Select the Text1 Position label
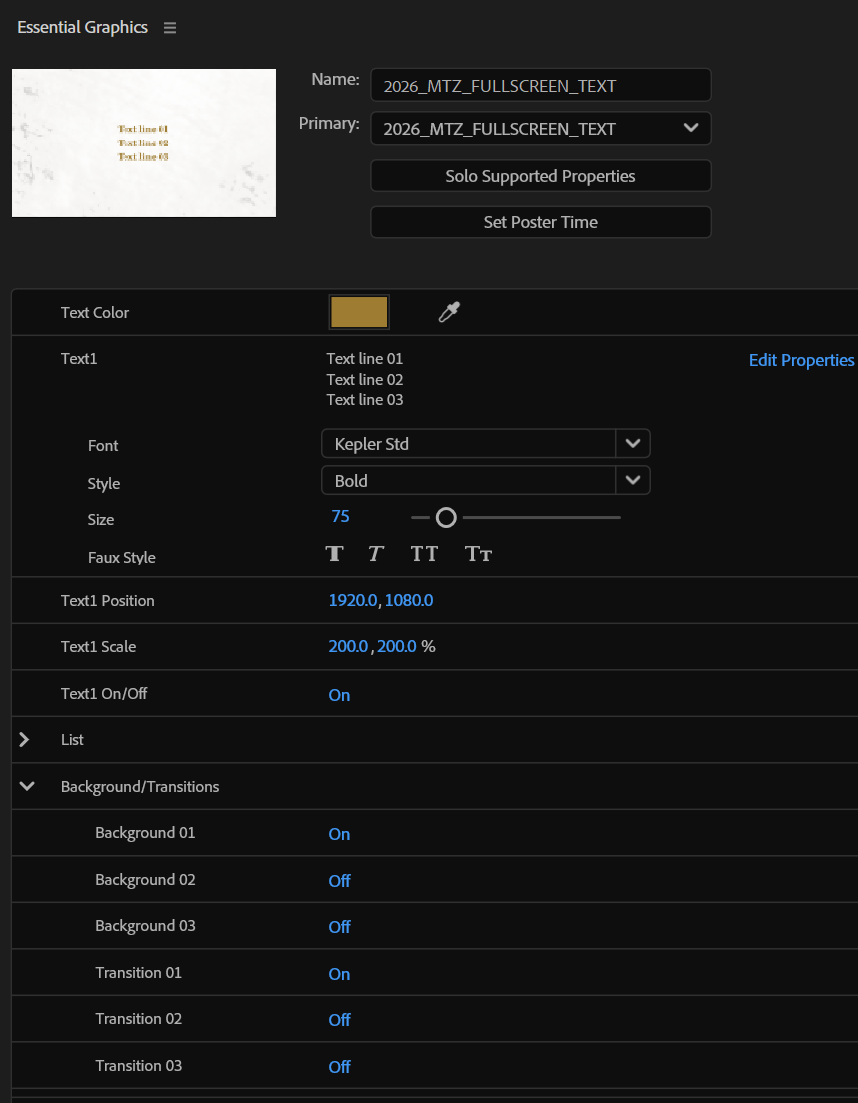This screenshot has width=858, height=1103. (108, 601)
